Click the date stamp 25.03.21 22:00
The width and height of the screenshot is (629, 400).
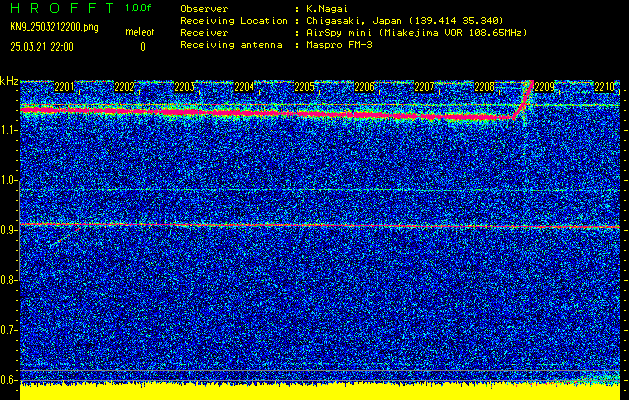(42, 47)
